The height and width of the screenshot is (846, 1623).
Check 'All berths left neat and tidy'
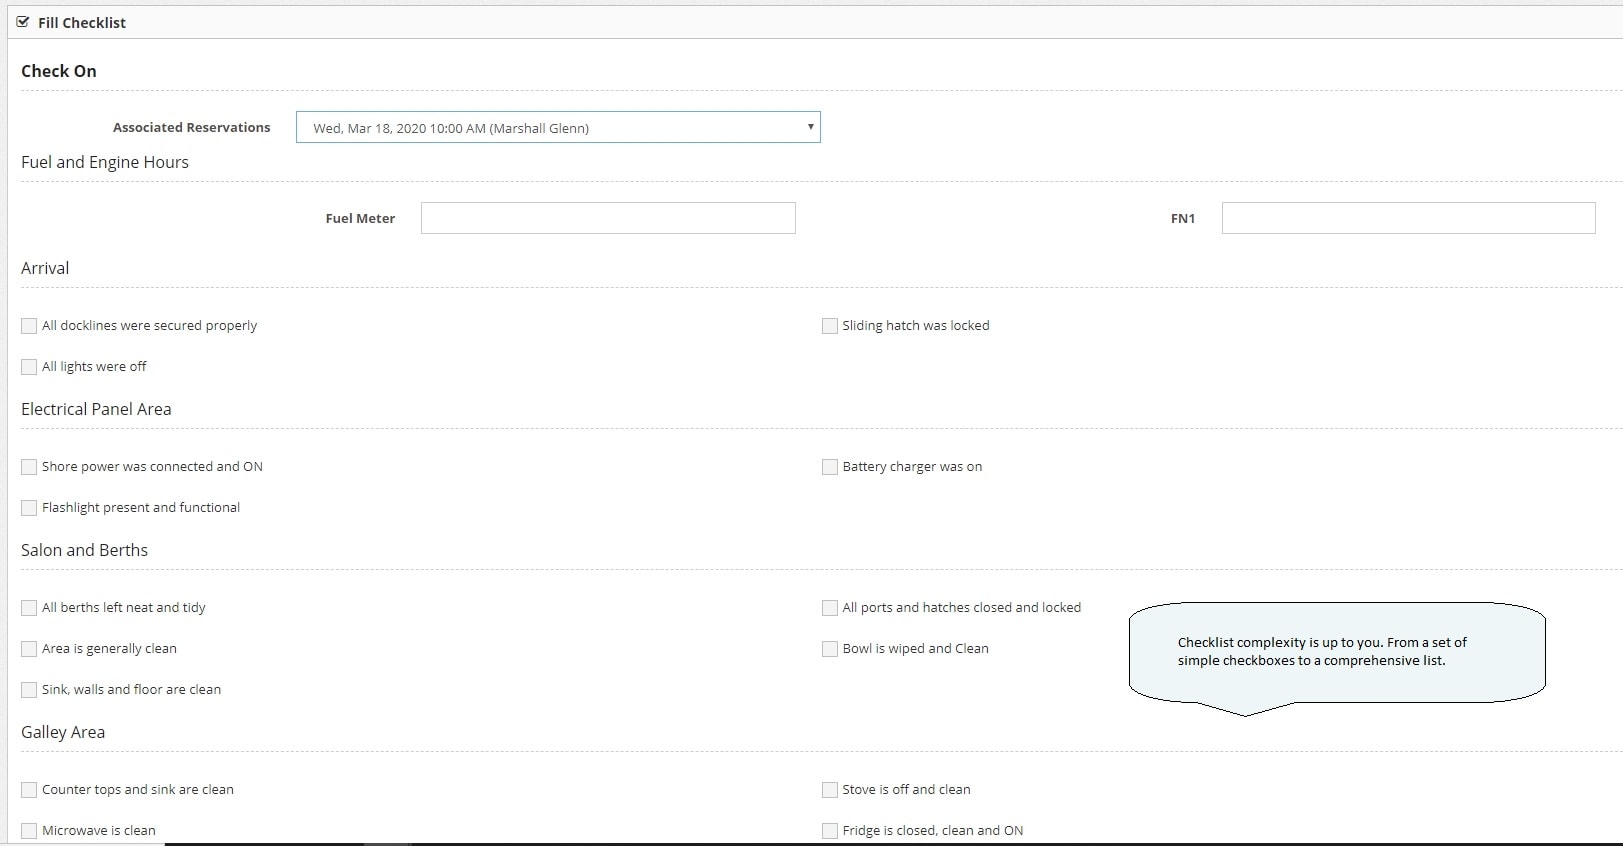point(29,608)
